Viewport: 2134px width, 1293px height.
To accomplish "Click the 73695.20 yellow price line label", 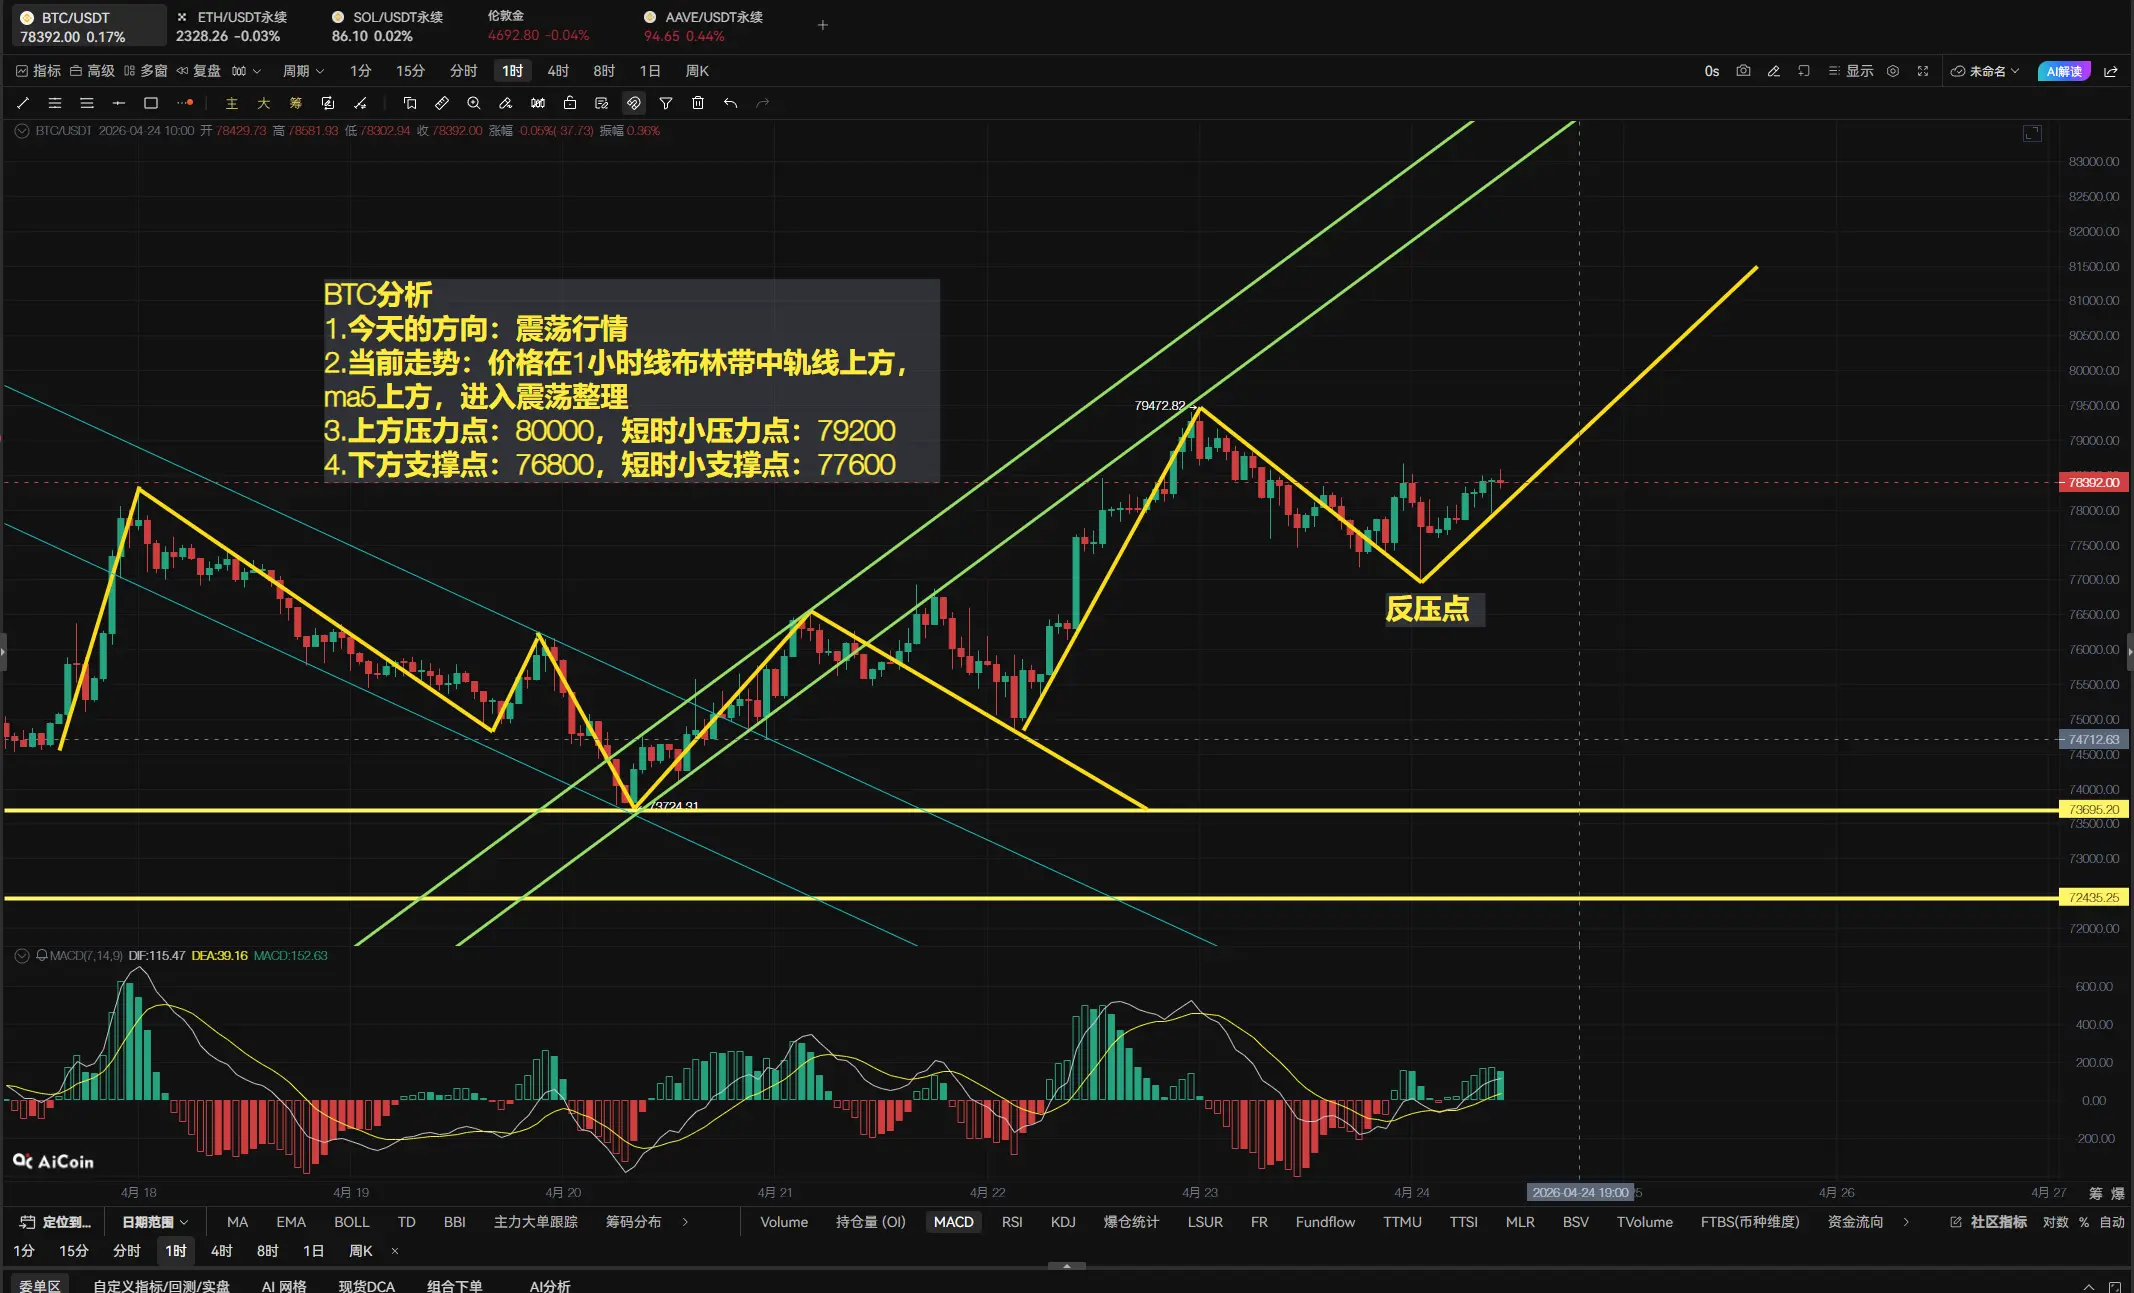I will [2093, 810].
